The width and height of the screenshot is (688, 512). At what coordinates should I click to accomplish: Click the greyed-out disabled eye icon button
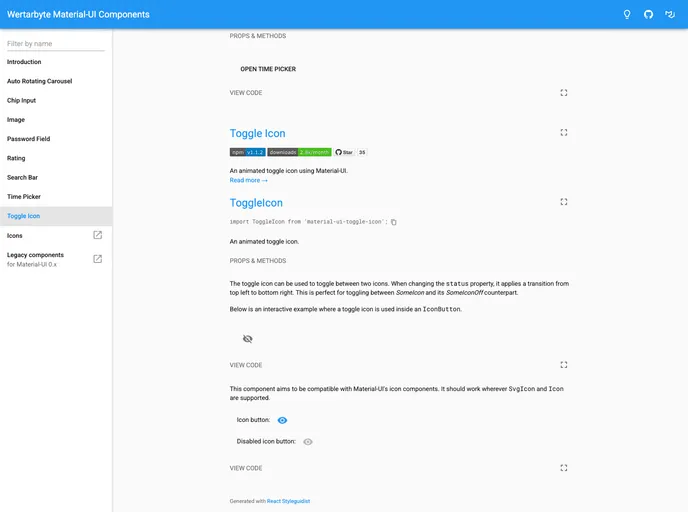pos(308,442)
